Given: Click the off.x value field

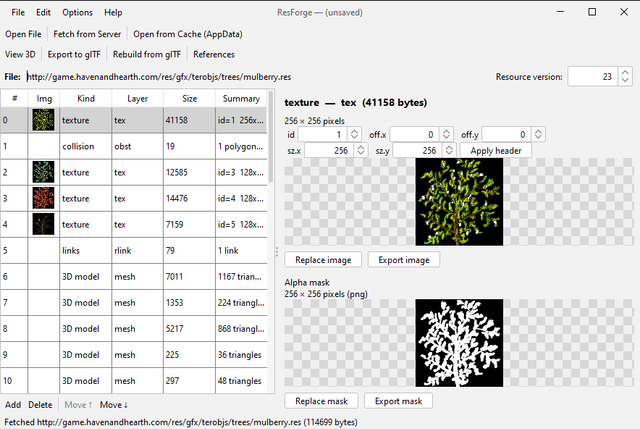Looking at the screenshot, I should pyautogui.click(x=415, y=134).
